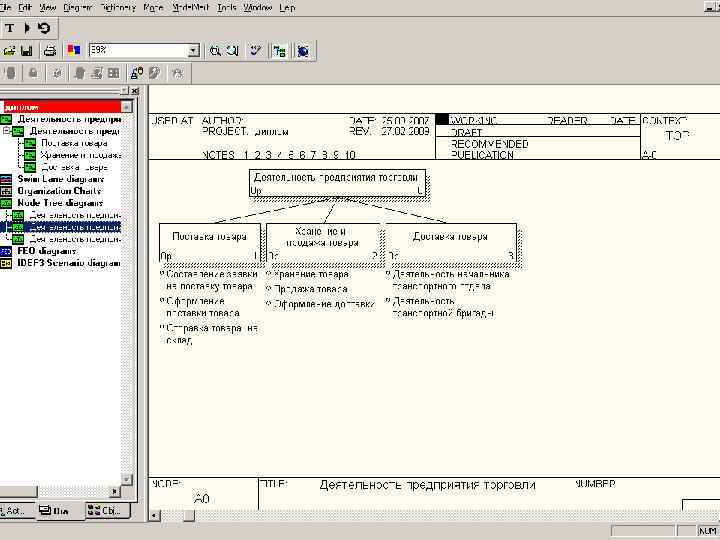Open the Diagram menu
Image resolution: width=720 pixels, height=540 pixels.
(78, 7)
